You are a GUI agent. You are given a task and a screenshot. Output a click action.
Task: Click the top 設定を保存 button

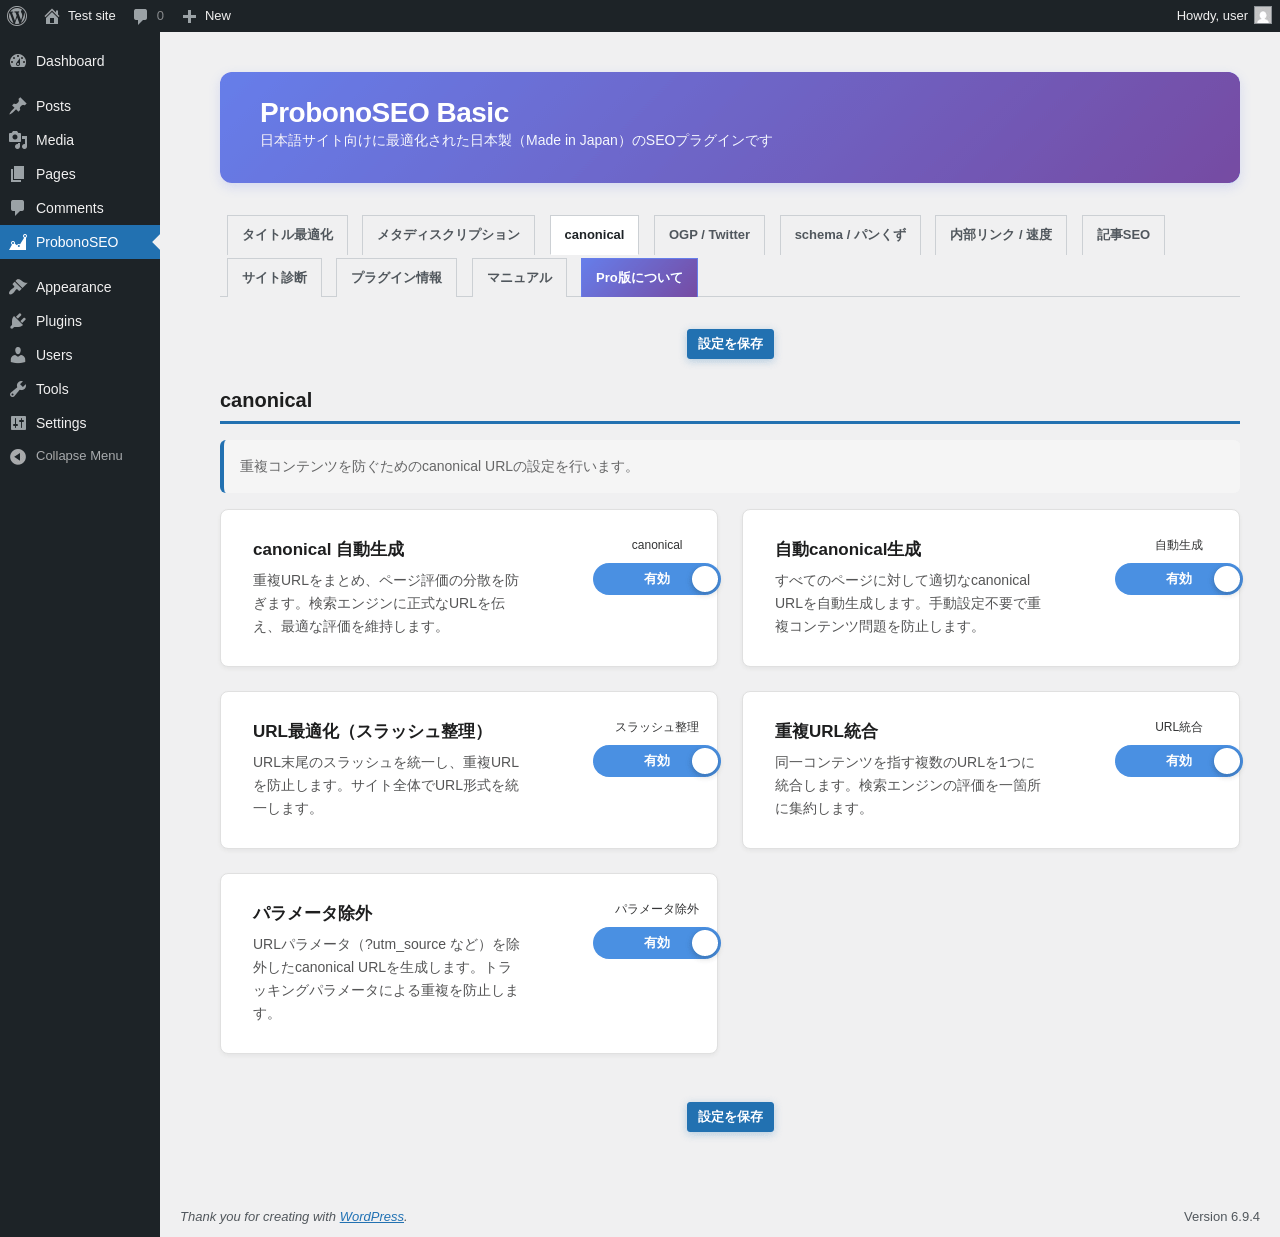coord(730,344)
